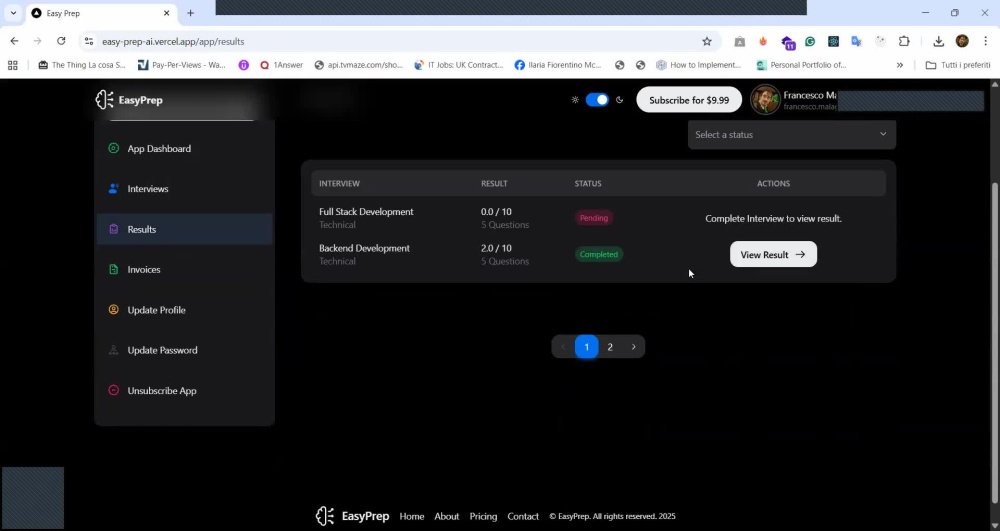Open a new browser tab with plus
Screen dimensions: 1000x531
(190, 13)
